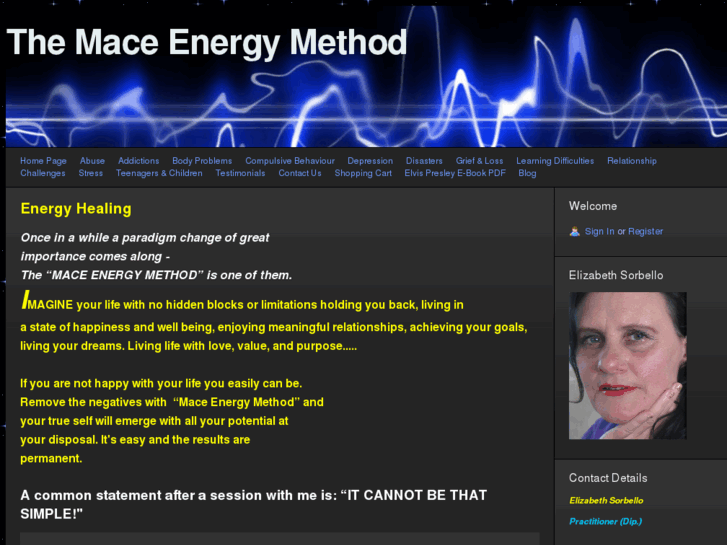The image size is (727, 545).
Task: Click the Register link
Action: 645,231
